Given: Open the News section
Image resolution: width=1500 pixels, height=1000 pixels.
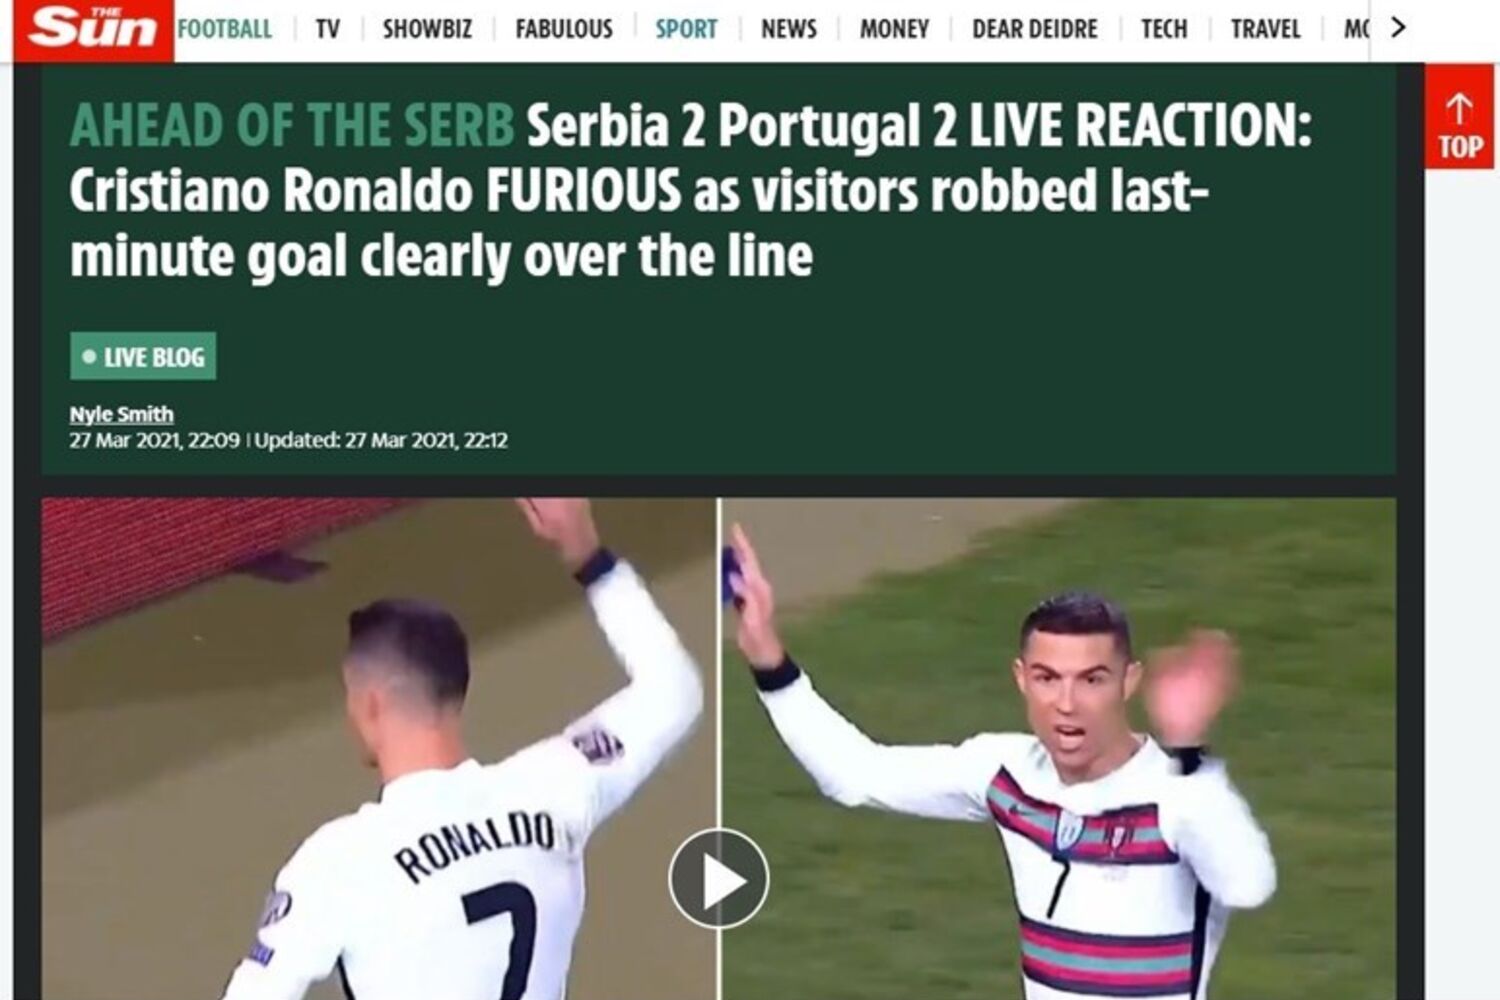Looking at the screenshot, I should pyautogui.click(x=789, y=29).
